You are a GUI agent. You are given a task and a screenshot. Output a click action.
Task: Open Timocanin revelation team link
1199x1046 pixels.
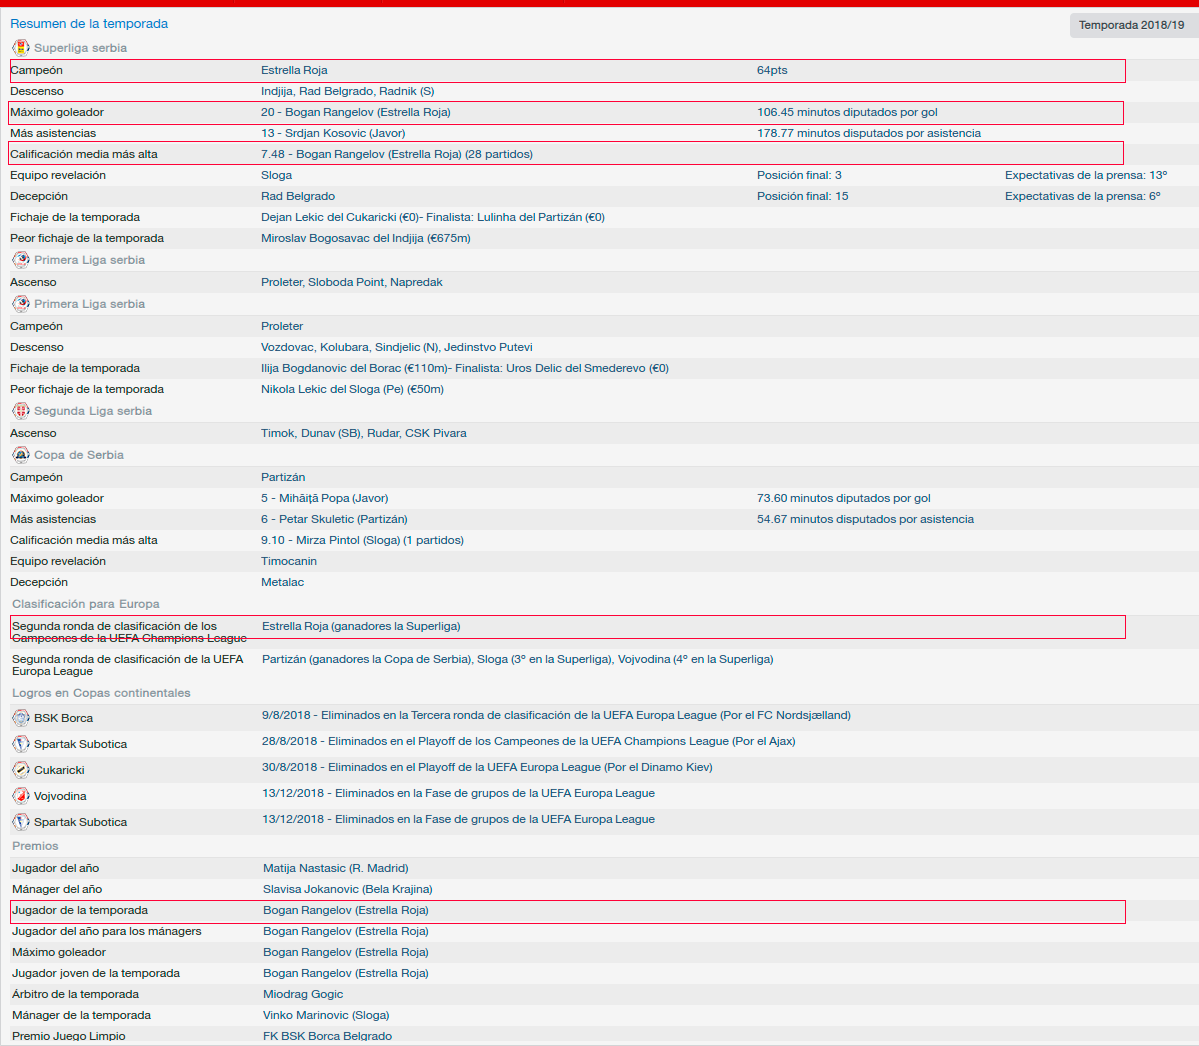coord(289,561)
